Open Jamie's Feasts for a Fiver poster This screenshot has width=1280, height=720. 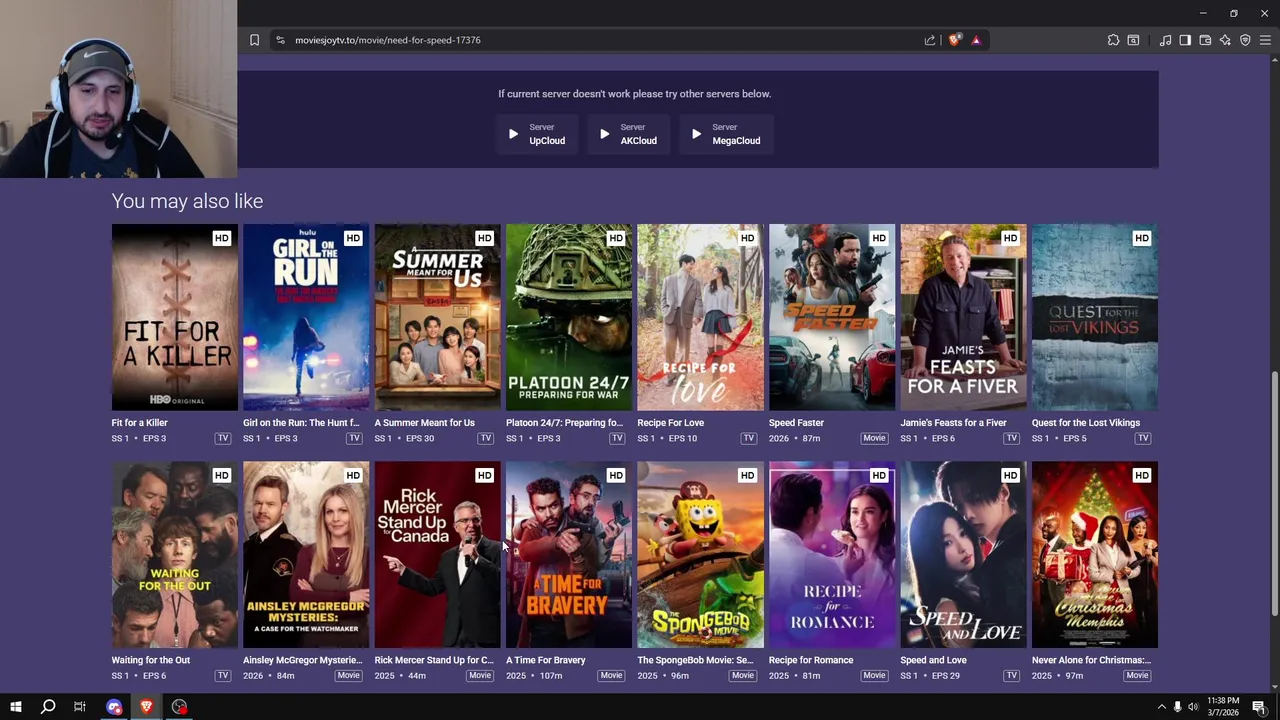click(x=964, y=317)
